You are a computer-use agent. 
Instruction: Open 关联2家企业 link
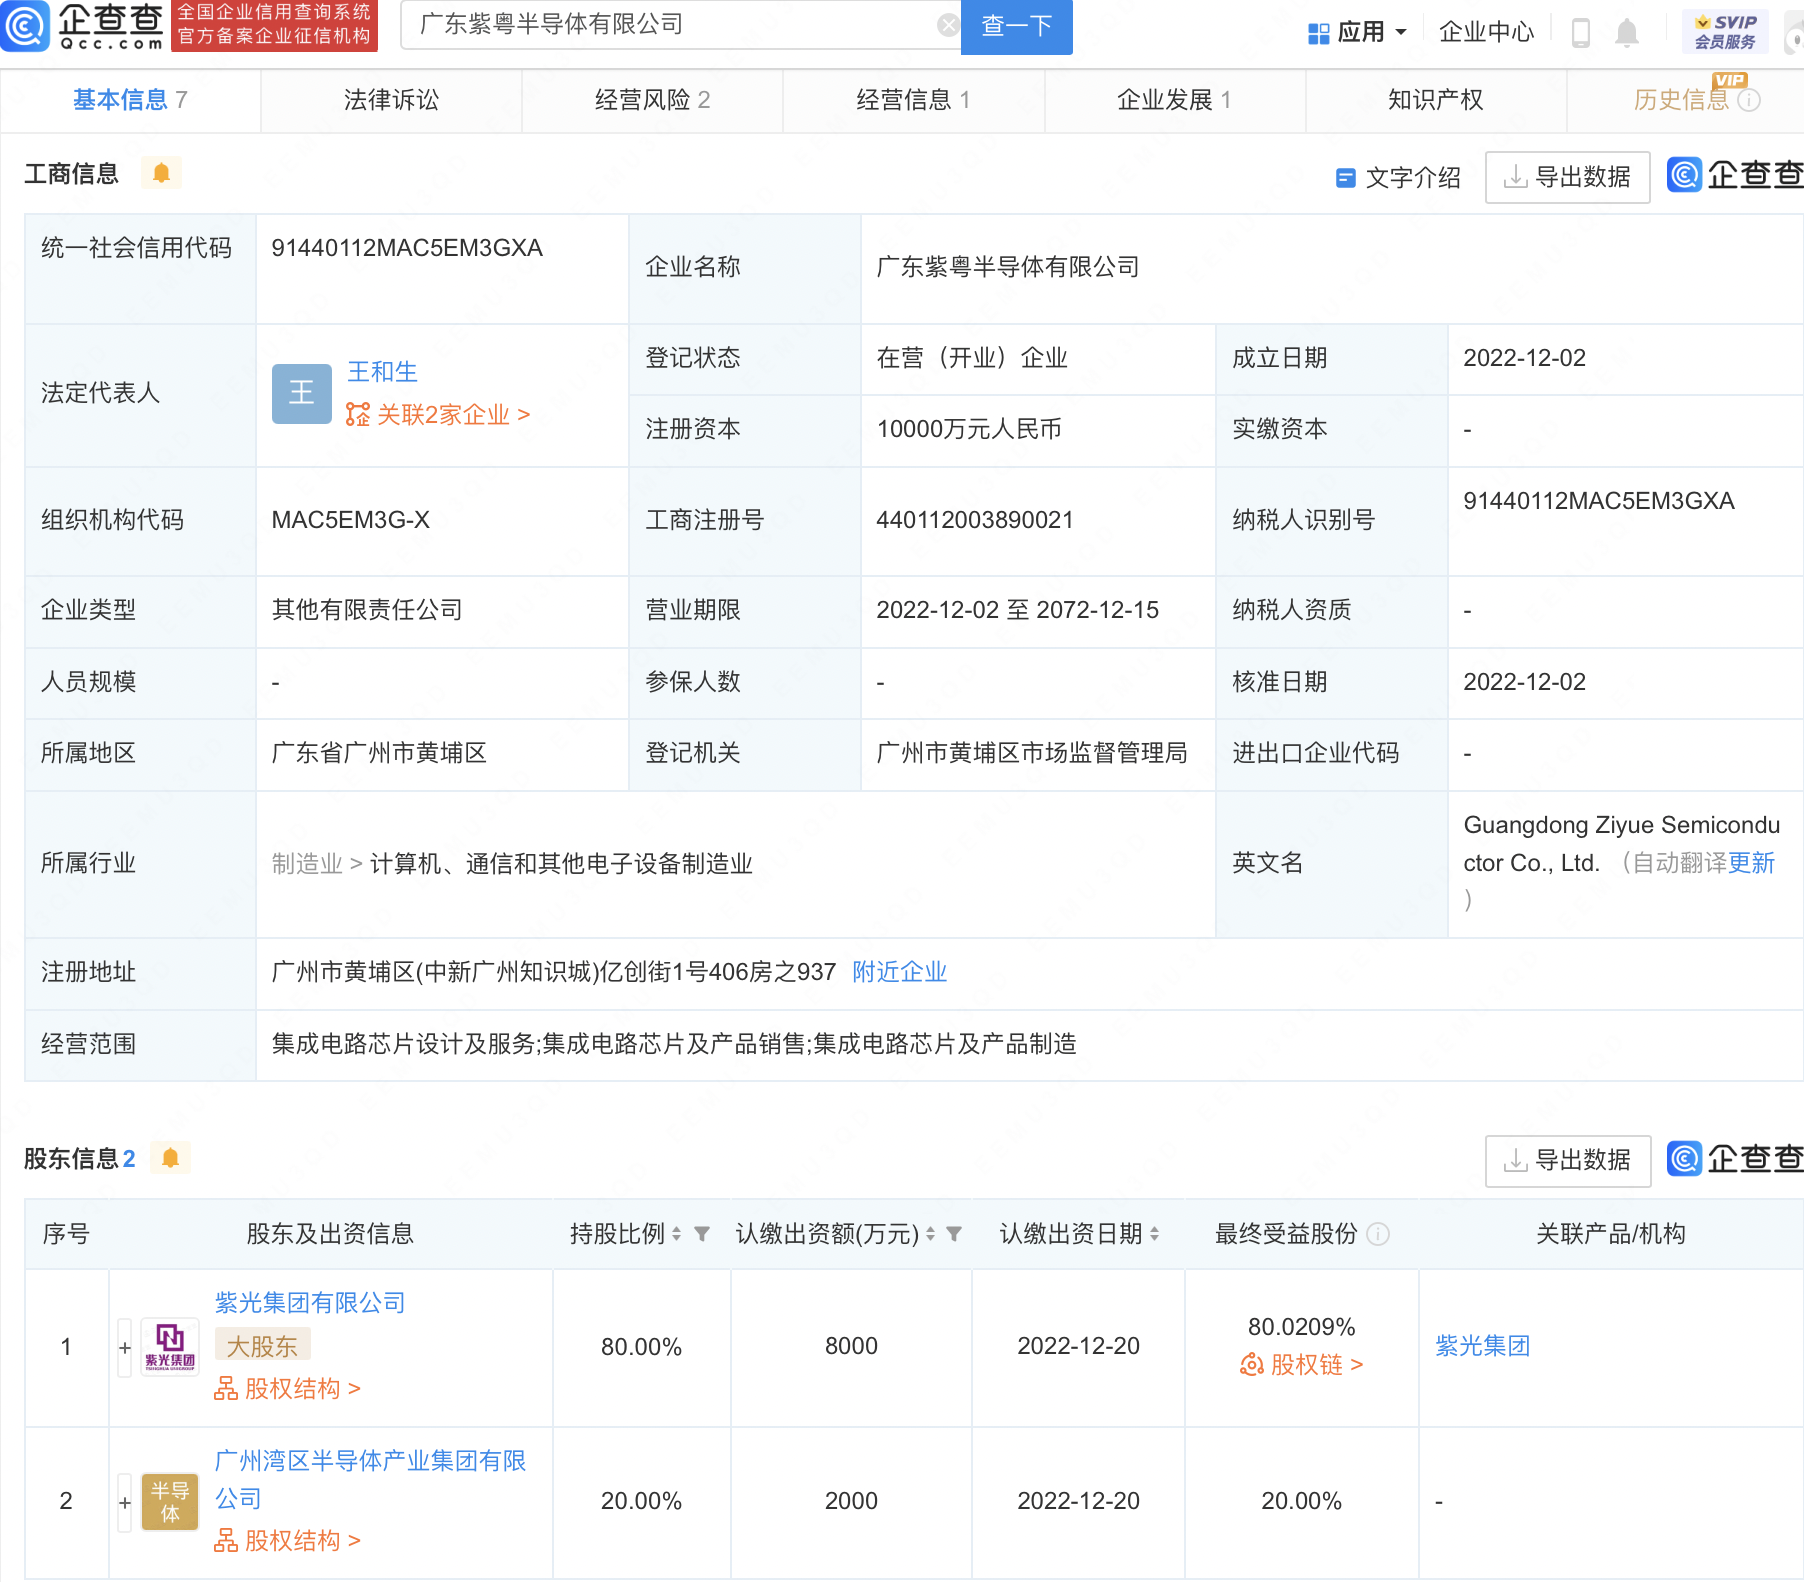coord(438,415)
